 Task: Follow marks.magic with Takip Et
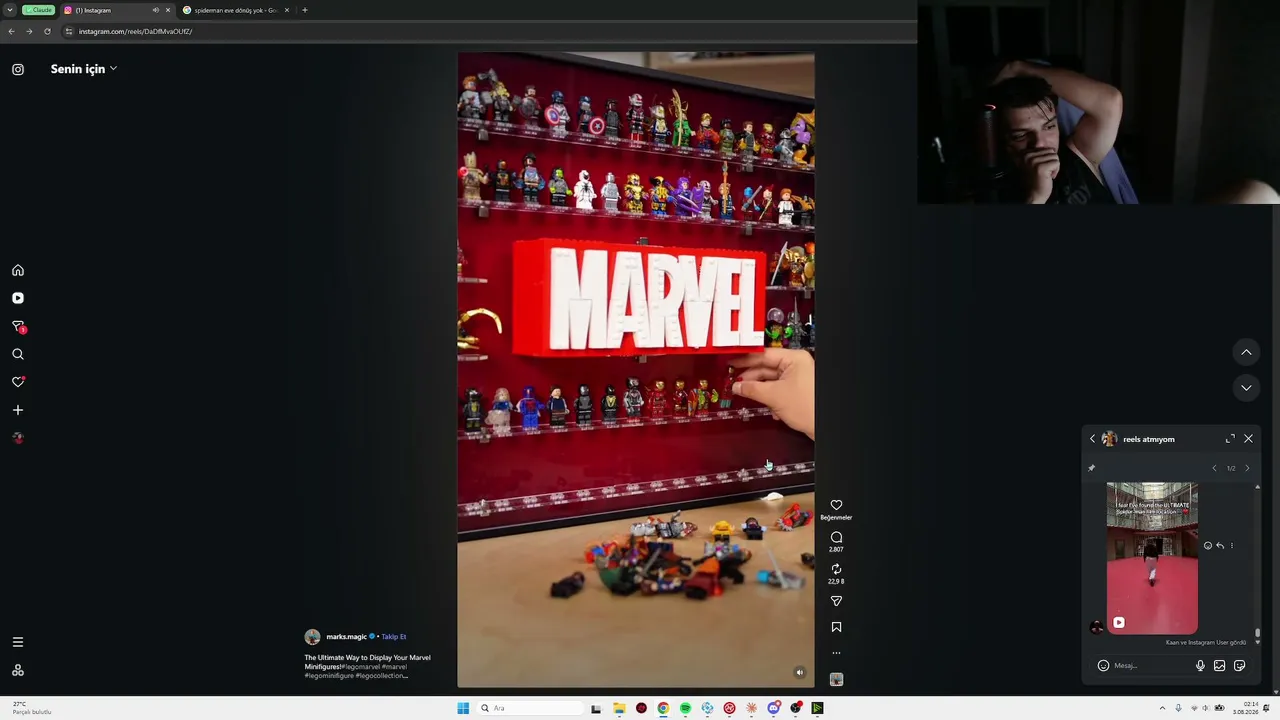[393, 637]
